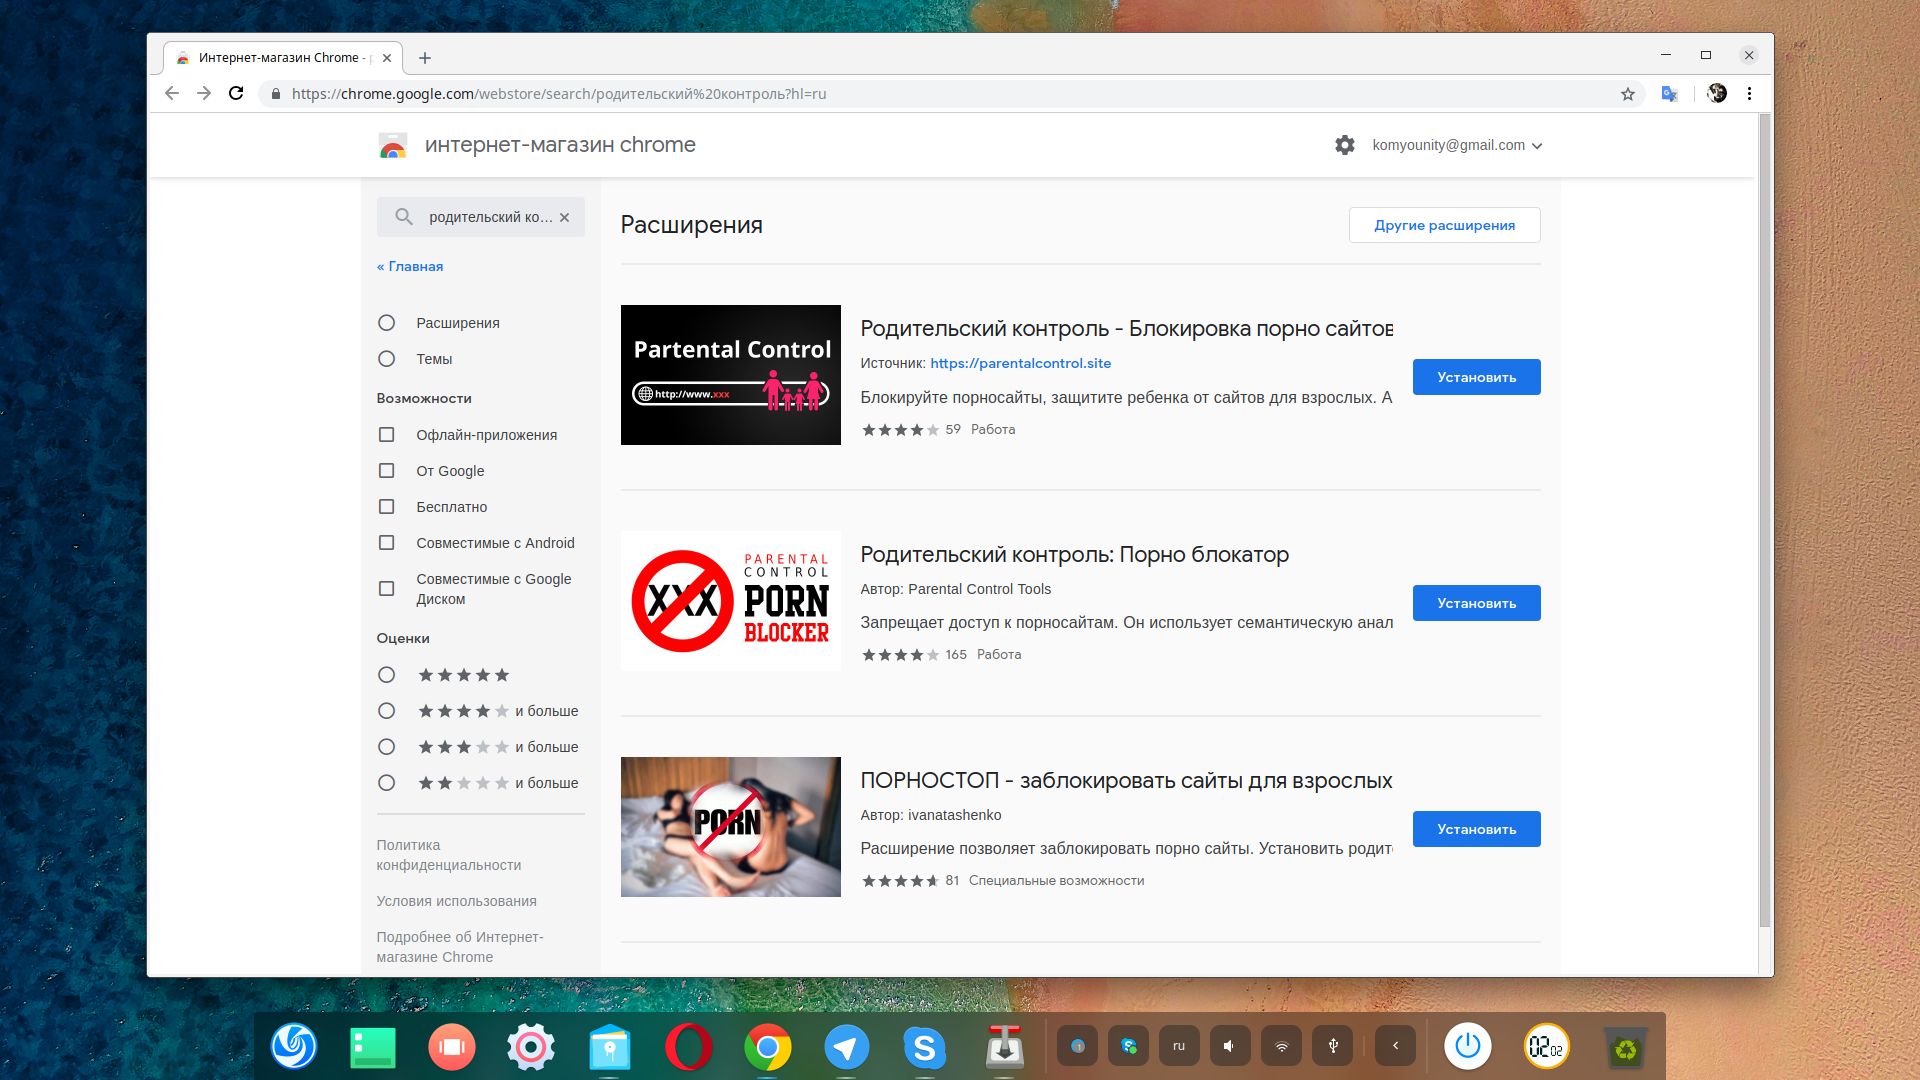The image size is (1920, 1080).
Task: Check the Офлайн-приложения checkbox
Action: 387,435
